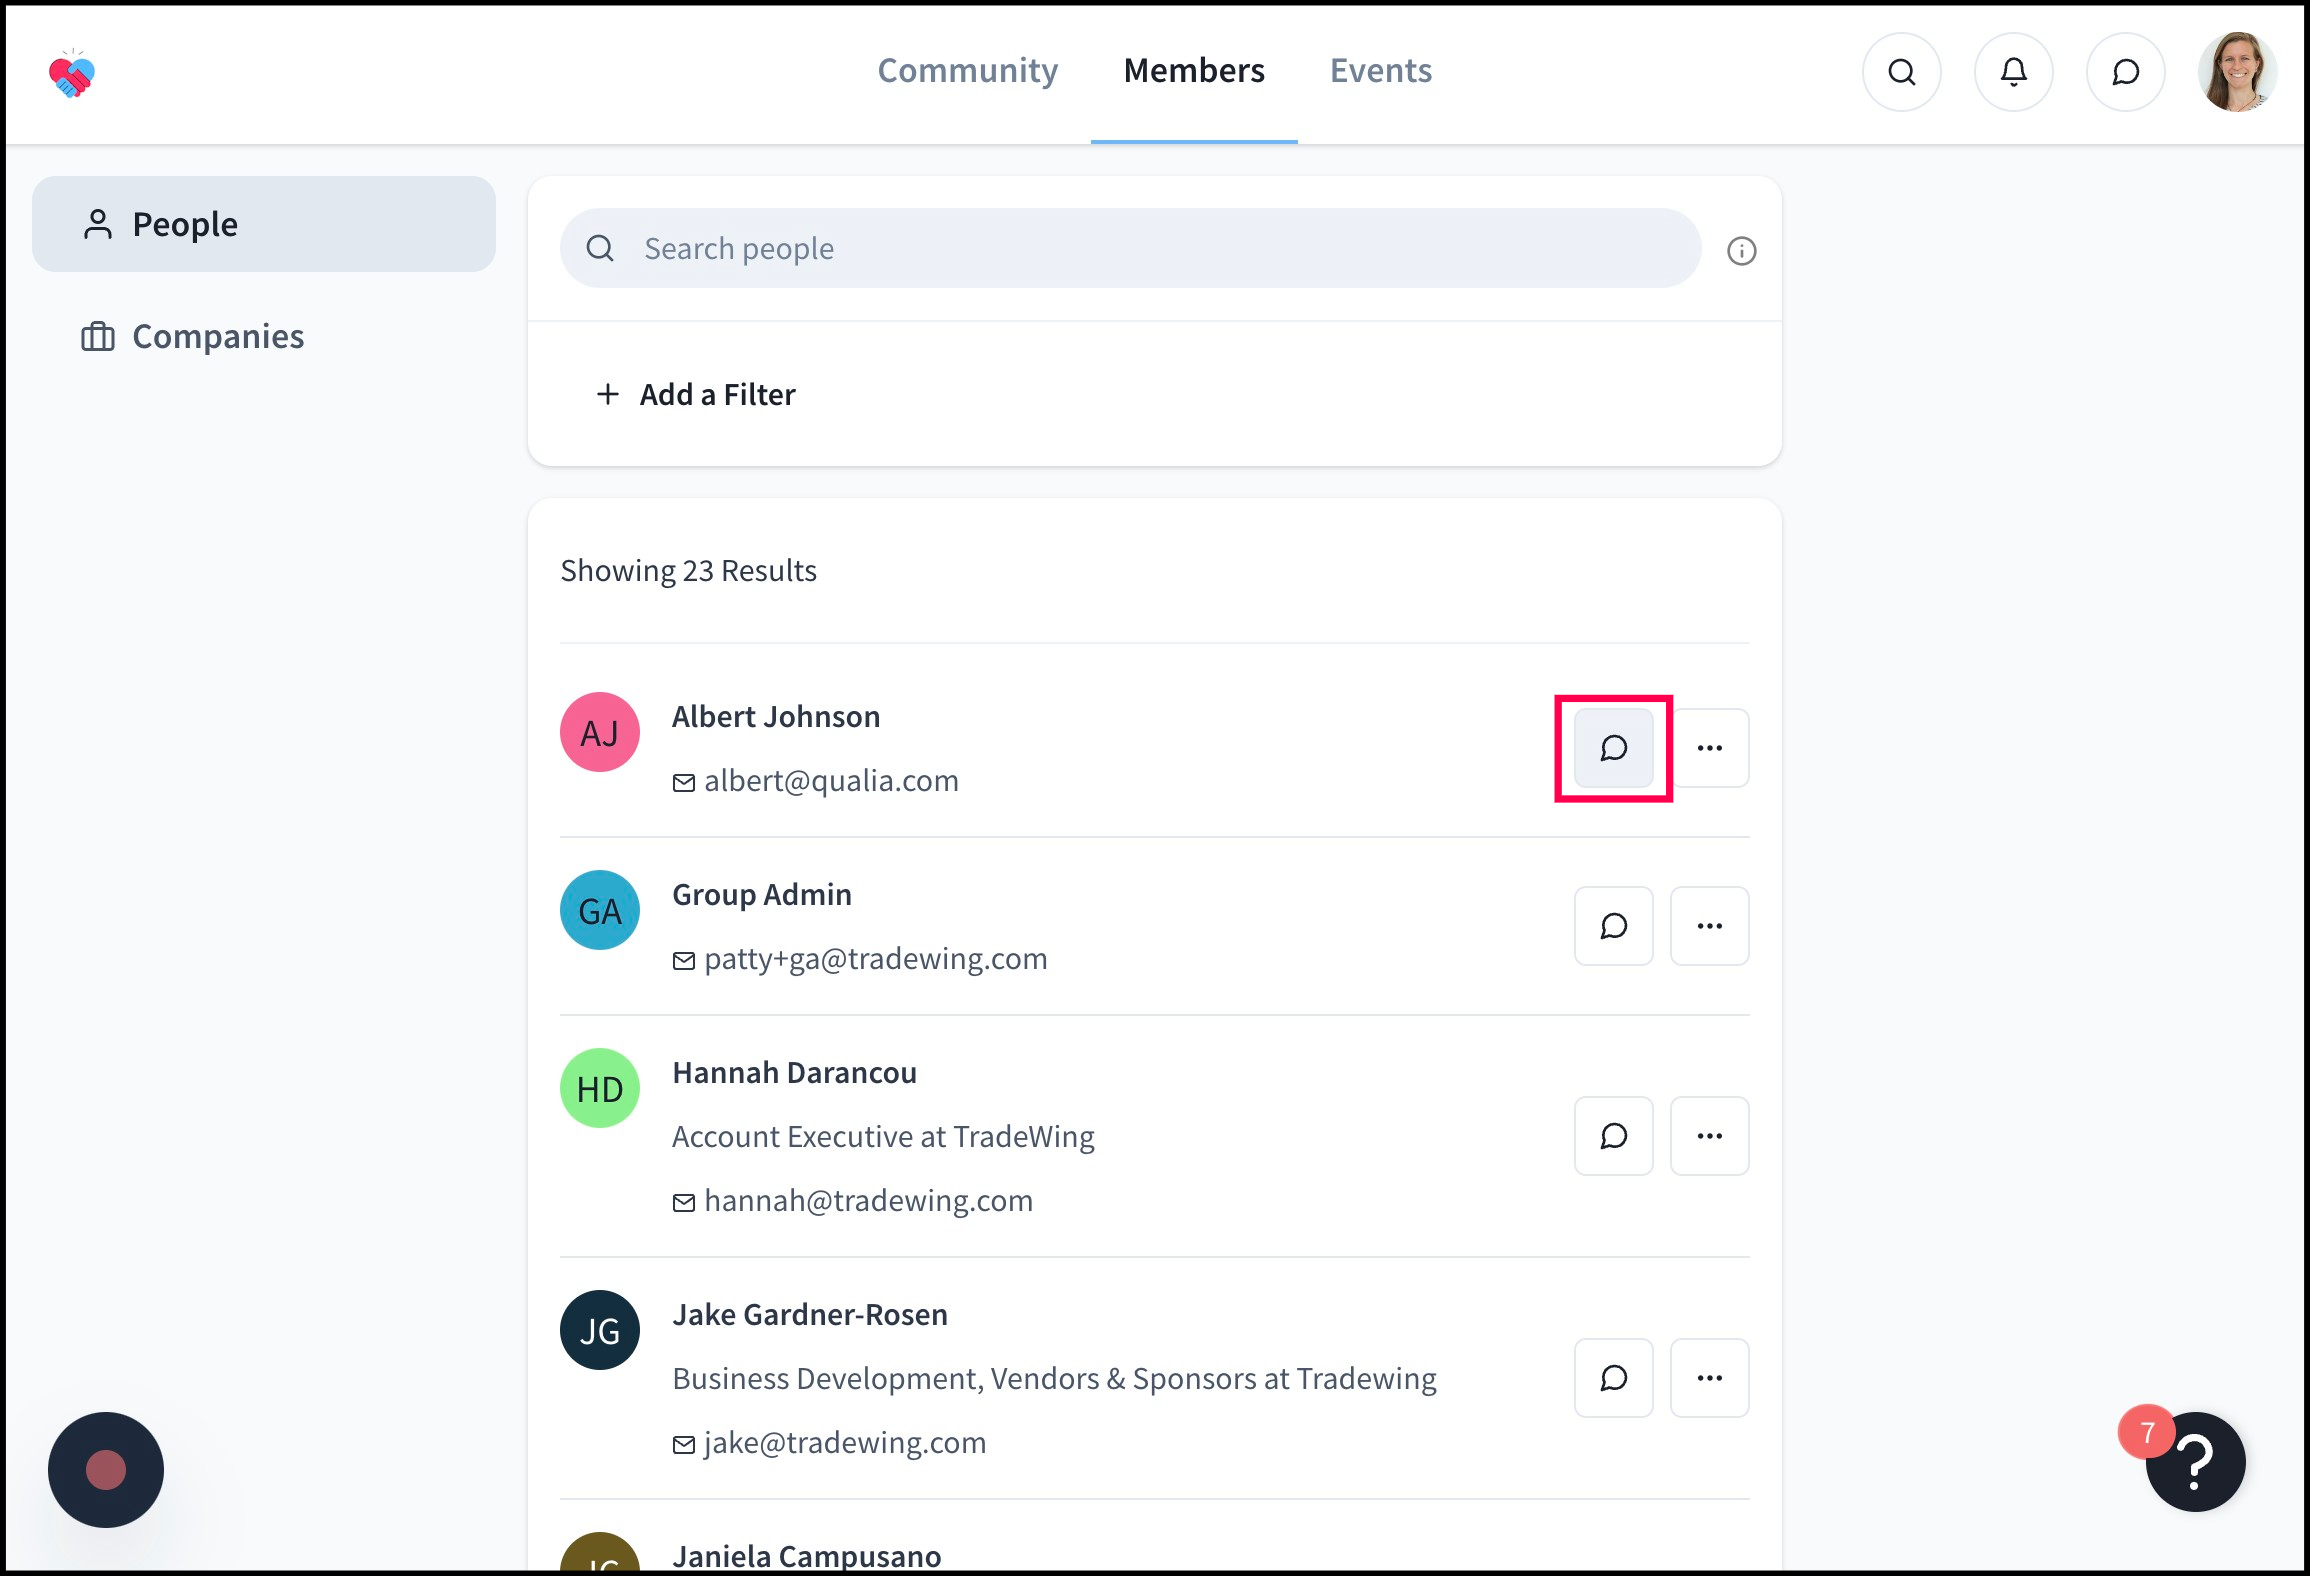2310x1576 pixels.
Task: Click 'Account Executive at TradeWing' text
Action: [883, 1136]
